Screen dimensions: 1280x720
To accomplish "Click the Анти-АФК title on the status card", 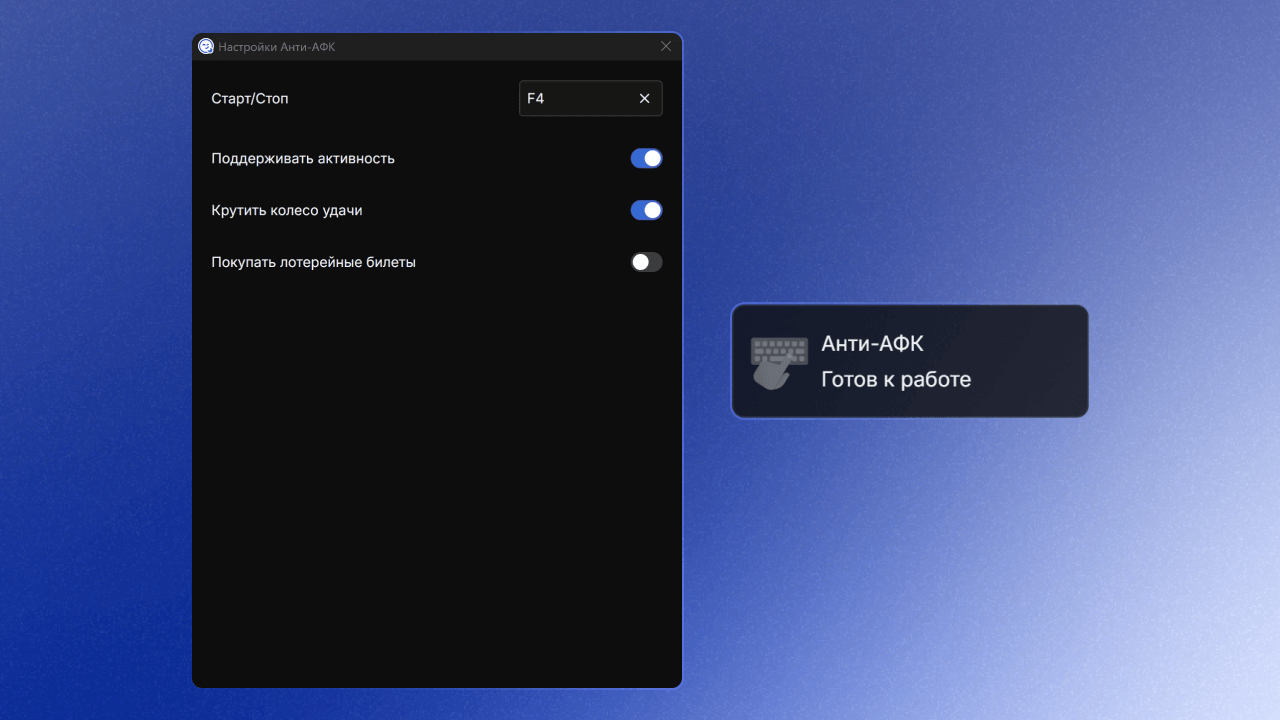I will [872, 344].
